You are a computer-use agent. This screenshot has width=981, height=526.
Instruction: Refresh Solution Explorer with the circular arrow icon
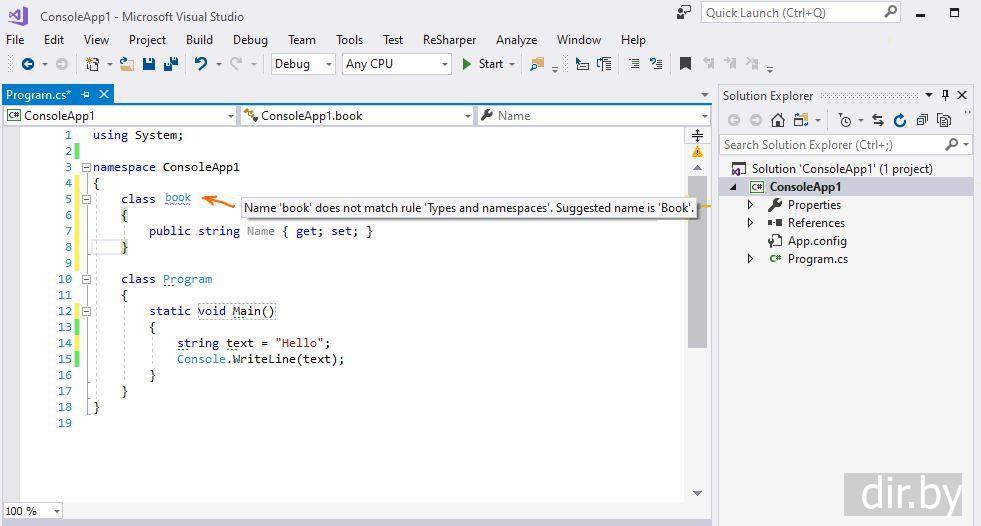(899, 120)
